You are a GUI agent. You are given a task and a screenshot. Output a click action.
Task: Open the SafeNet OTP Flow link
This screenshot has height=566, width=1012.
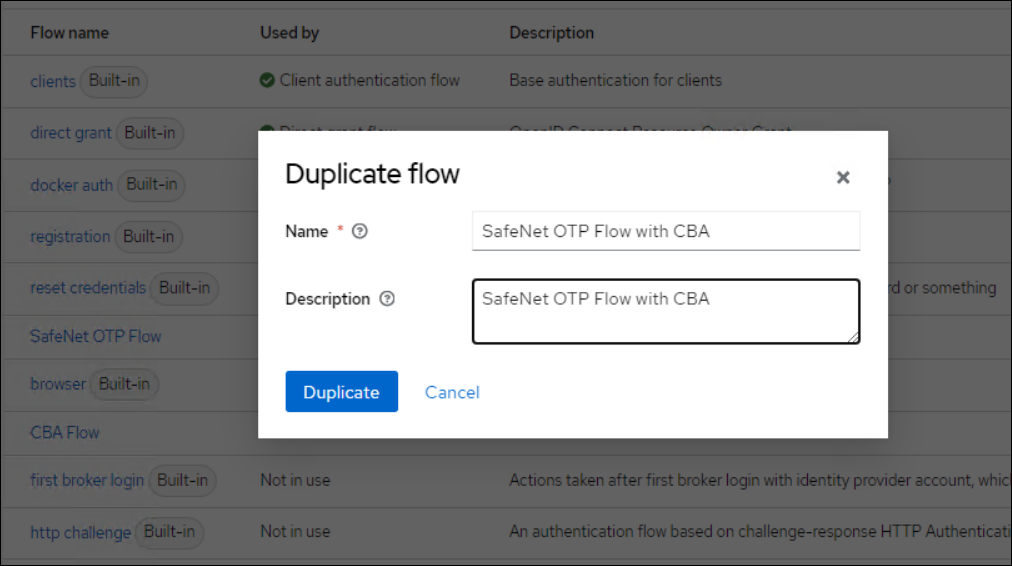click(x=96, y=336)
